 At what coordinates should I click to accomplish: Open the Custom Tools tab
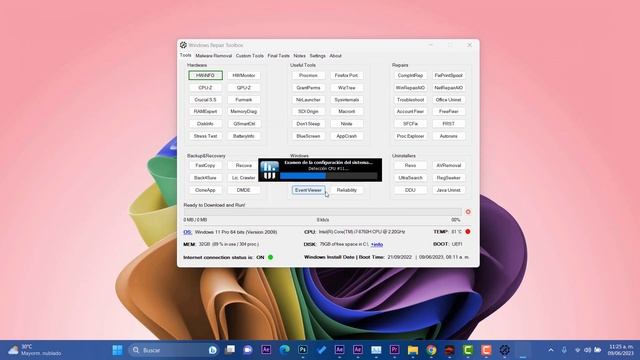pyautogui.click(x=250, y=56)
